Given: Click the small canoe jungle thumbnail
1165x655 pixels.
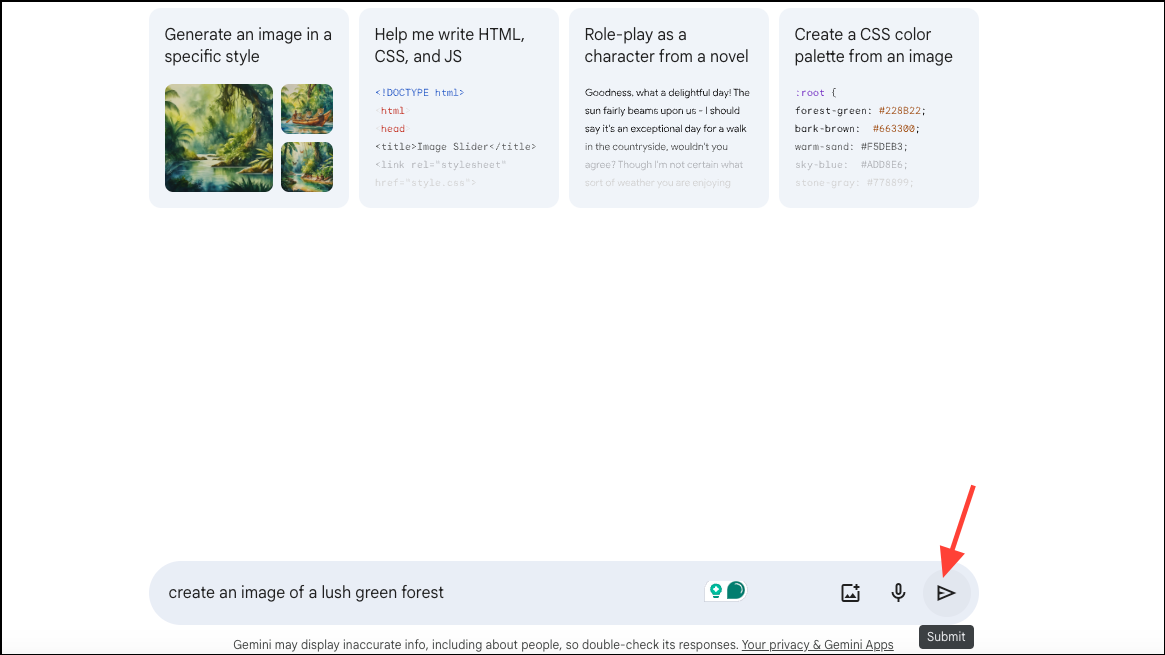Looking at the screenshot, I should (x=307, y=109).
